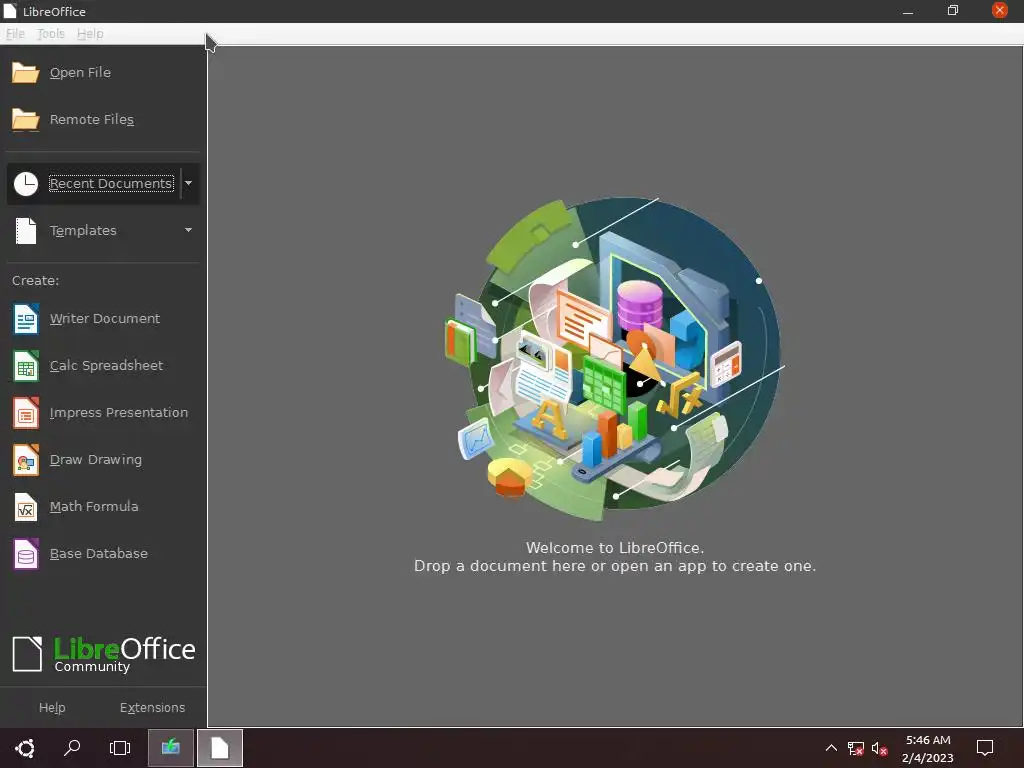Click the Help button at sidebar bottom
The image size is (1024, 768).
52,708
